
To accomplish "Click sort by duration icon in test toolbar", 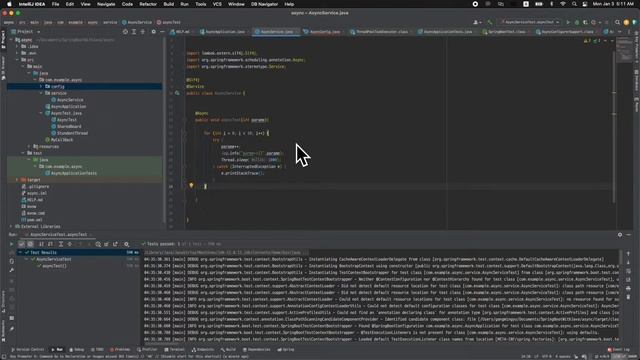I will coord(50,244).
